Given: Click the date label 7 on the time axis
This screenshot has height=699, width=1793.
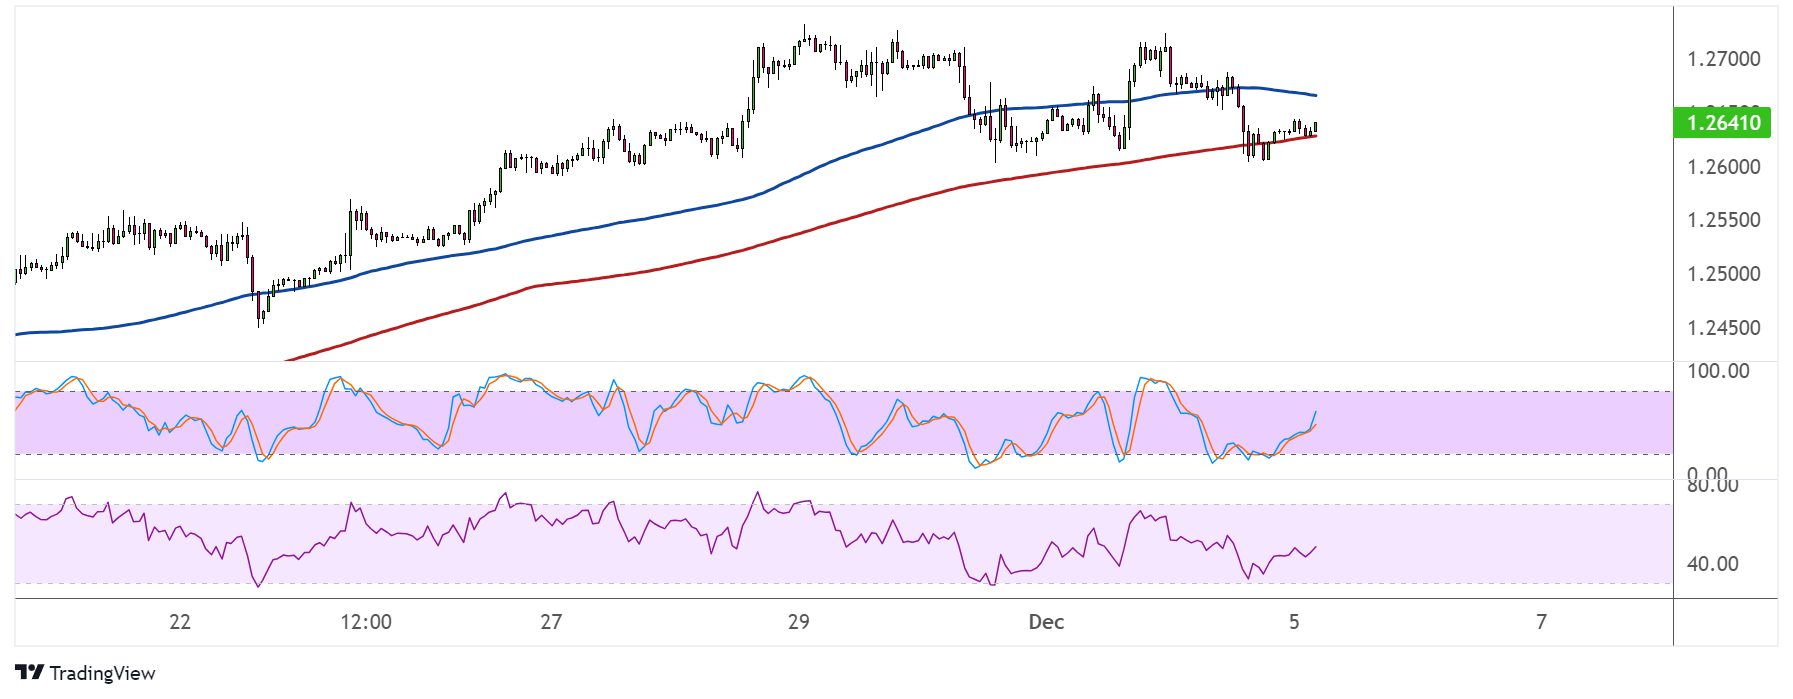Looking at the screenshot, I should pyautogui.click(x=1541, y=622).
